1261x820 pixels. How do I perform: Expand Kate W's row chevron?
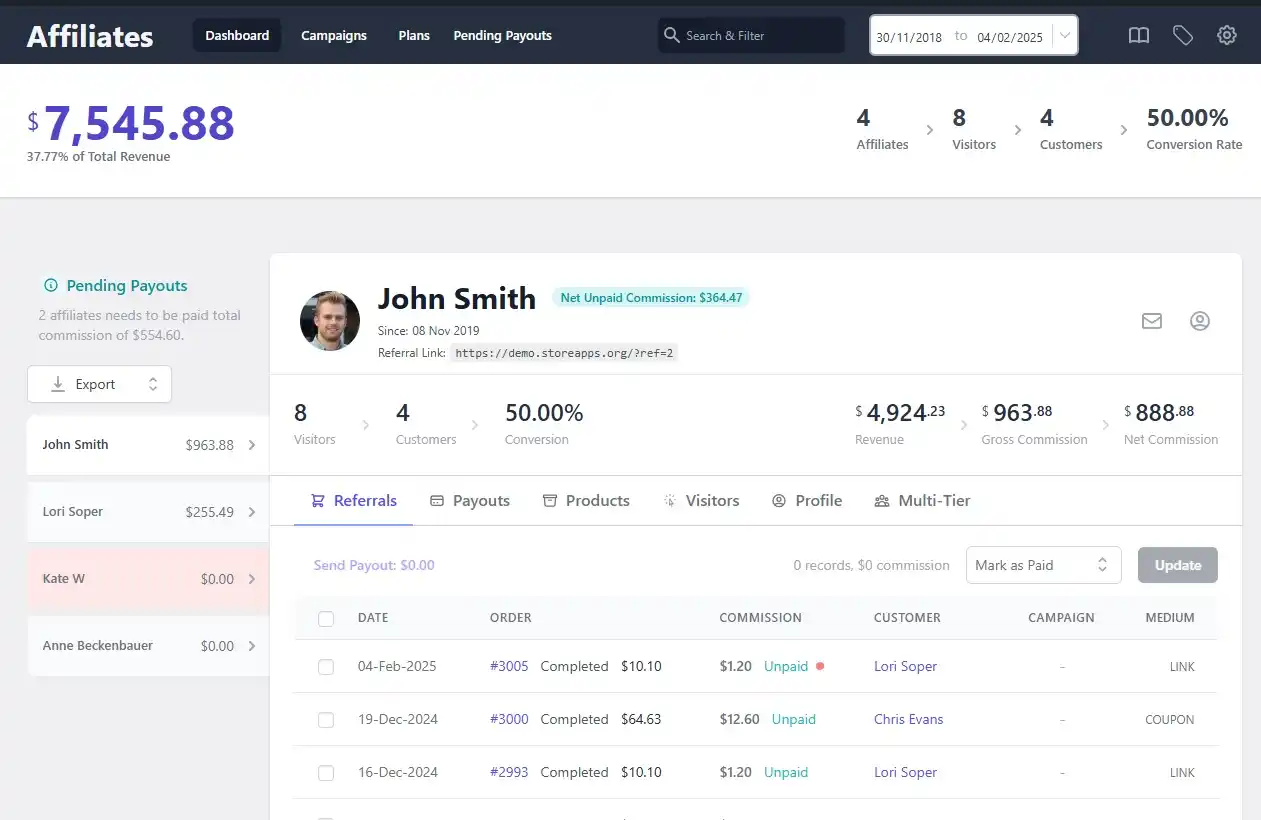(252, 579)
